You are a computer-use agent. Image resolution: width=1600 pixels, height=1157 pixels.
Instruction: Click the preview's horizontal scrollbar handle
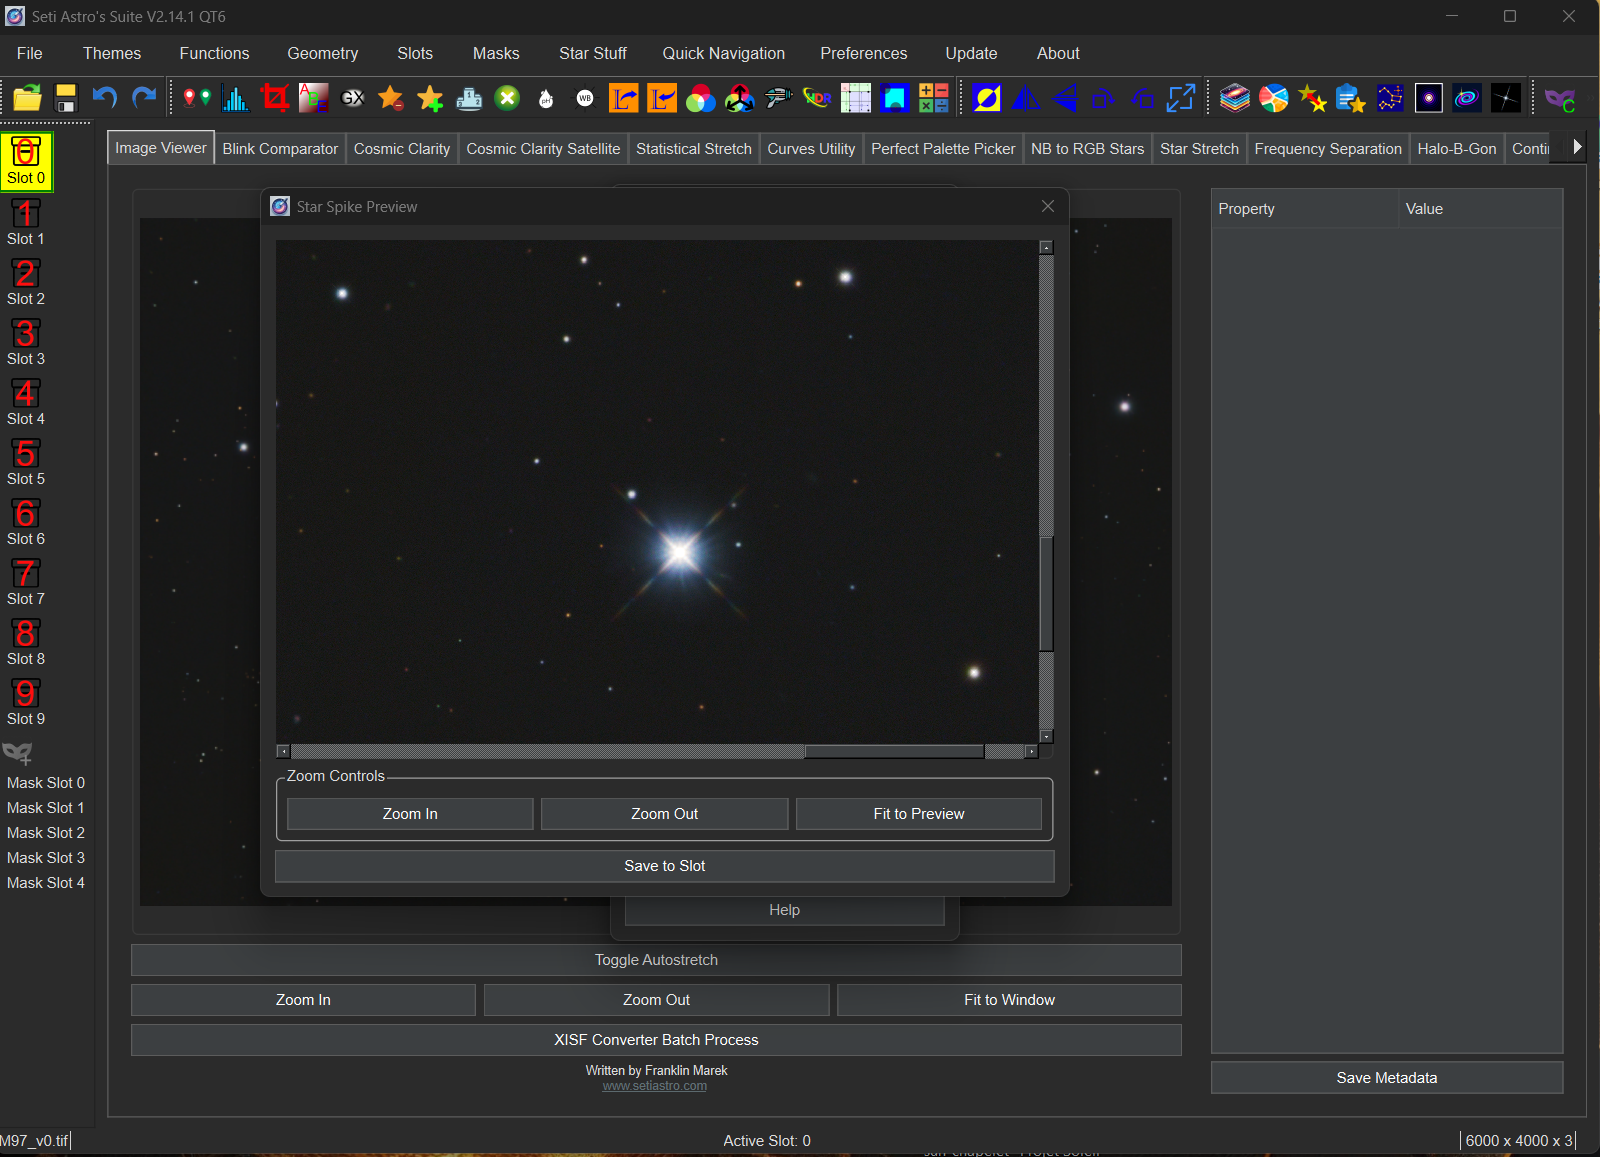tap(894, 752)
